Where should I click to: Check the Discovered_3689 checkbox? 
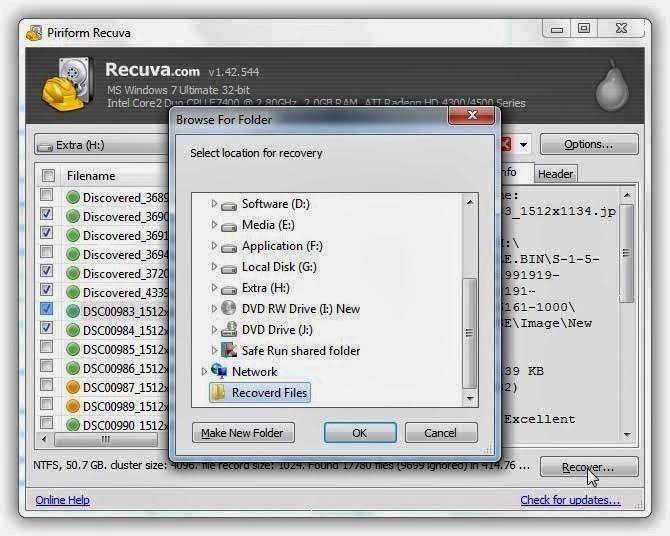point(46,195)
